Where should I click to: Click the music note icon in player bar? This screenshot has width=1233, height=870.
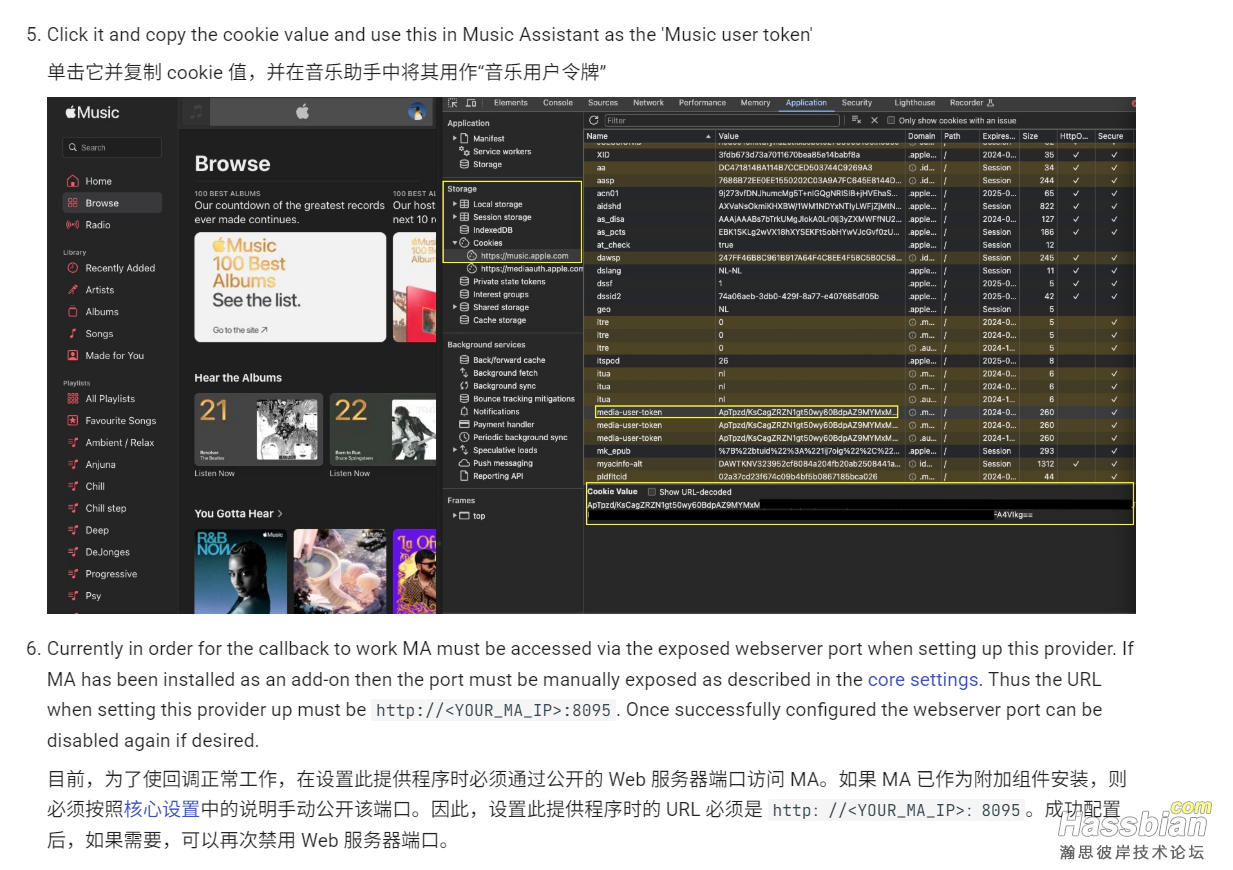tap(197, 112)
